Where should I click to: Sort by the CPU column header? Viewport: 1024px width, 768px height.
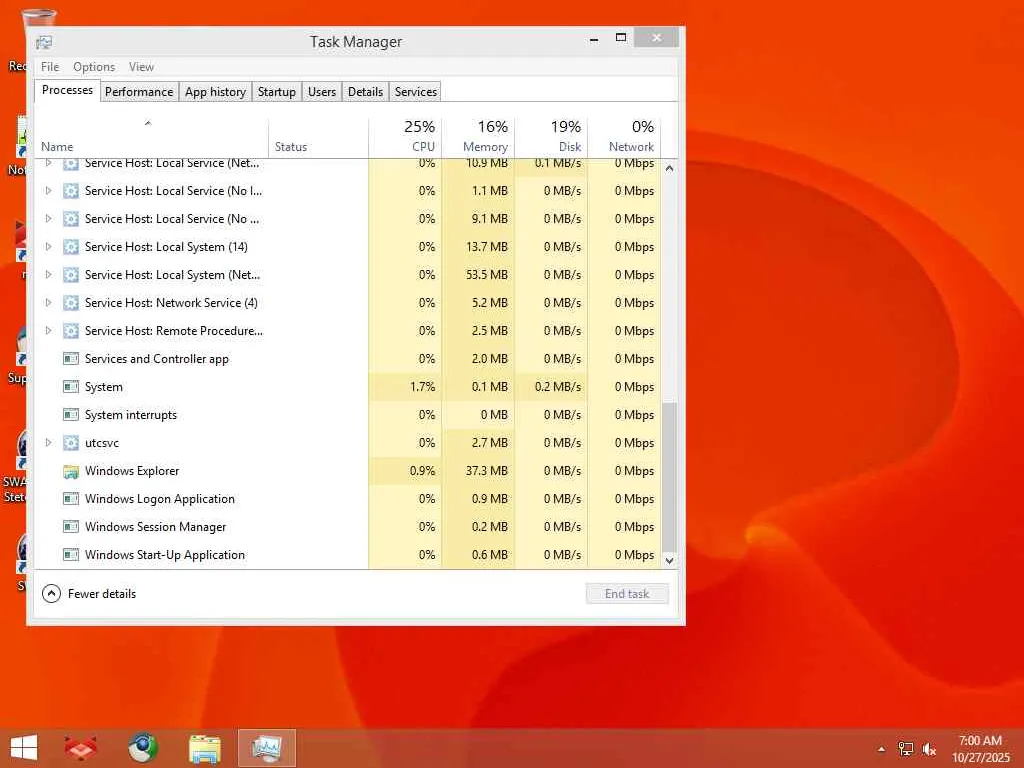pyautogui.click(x=406, y=138)
